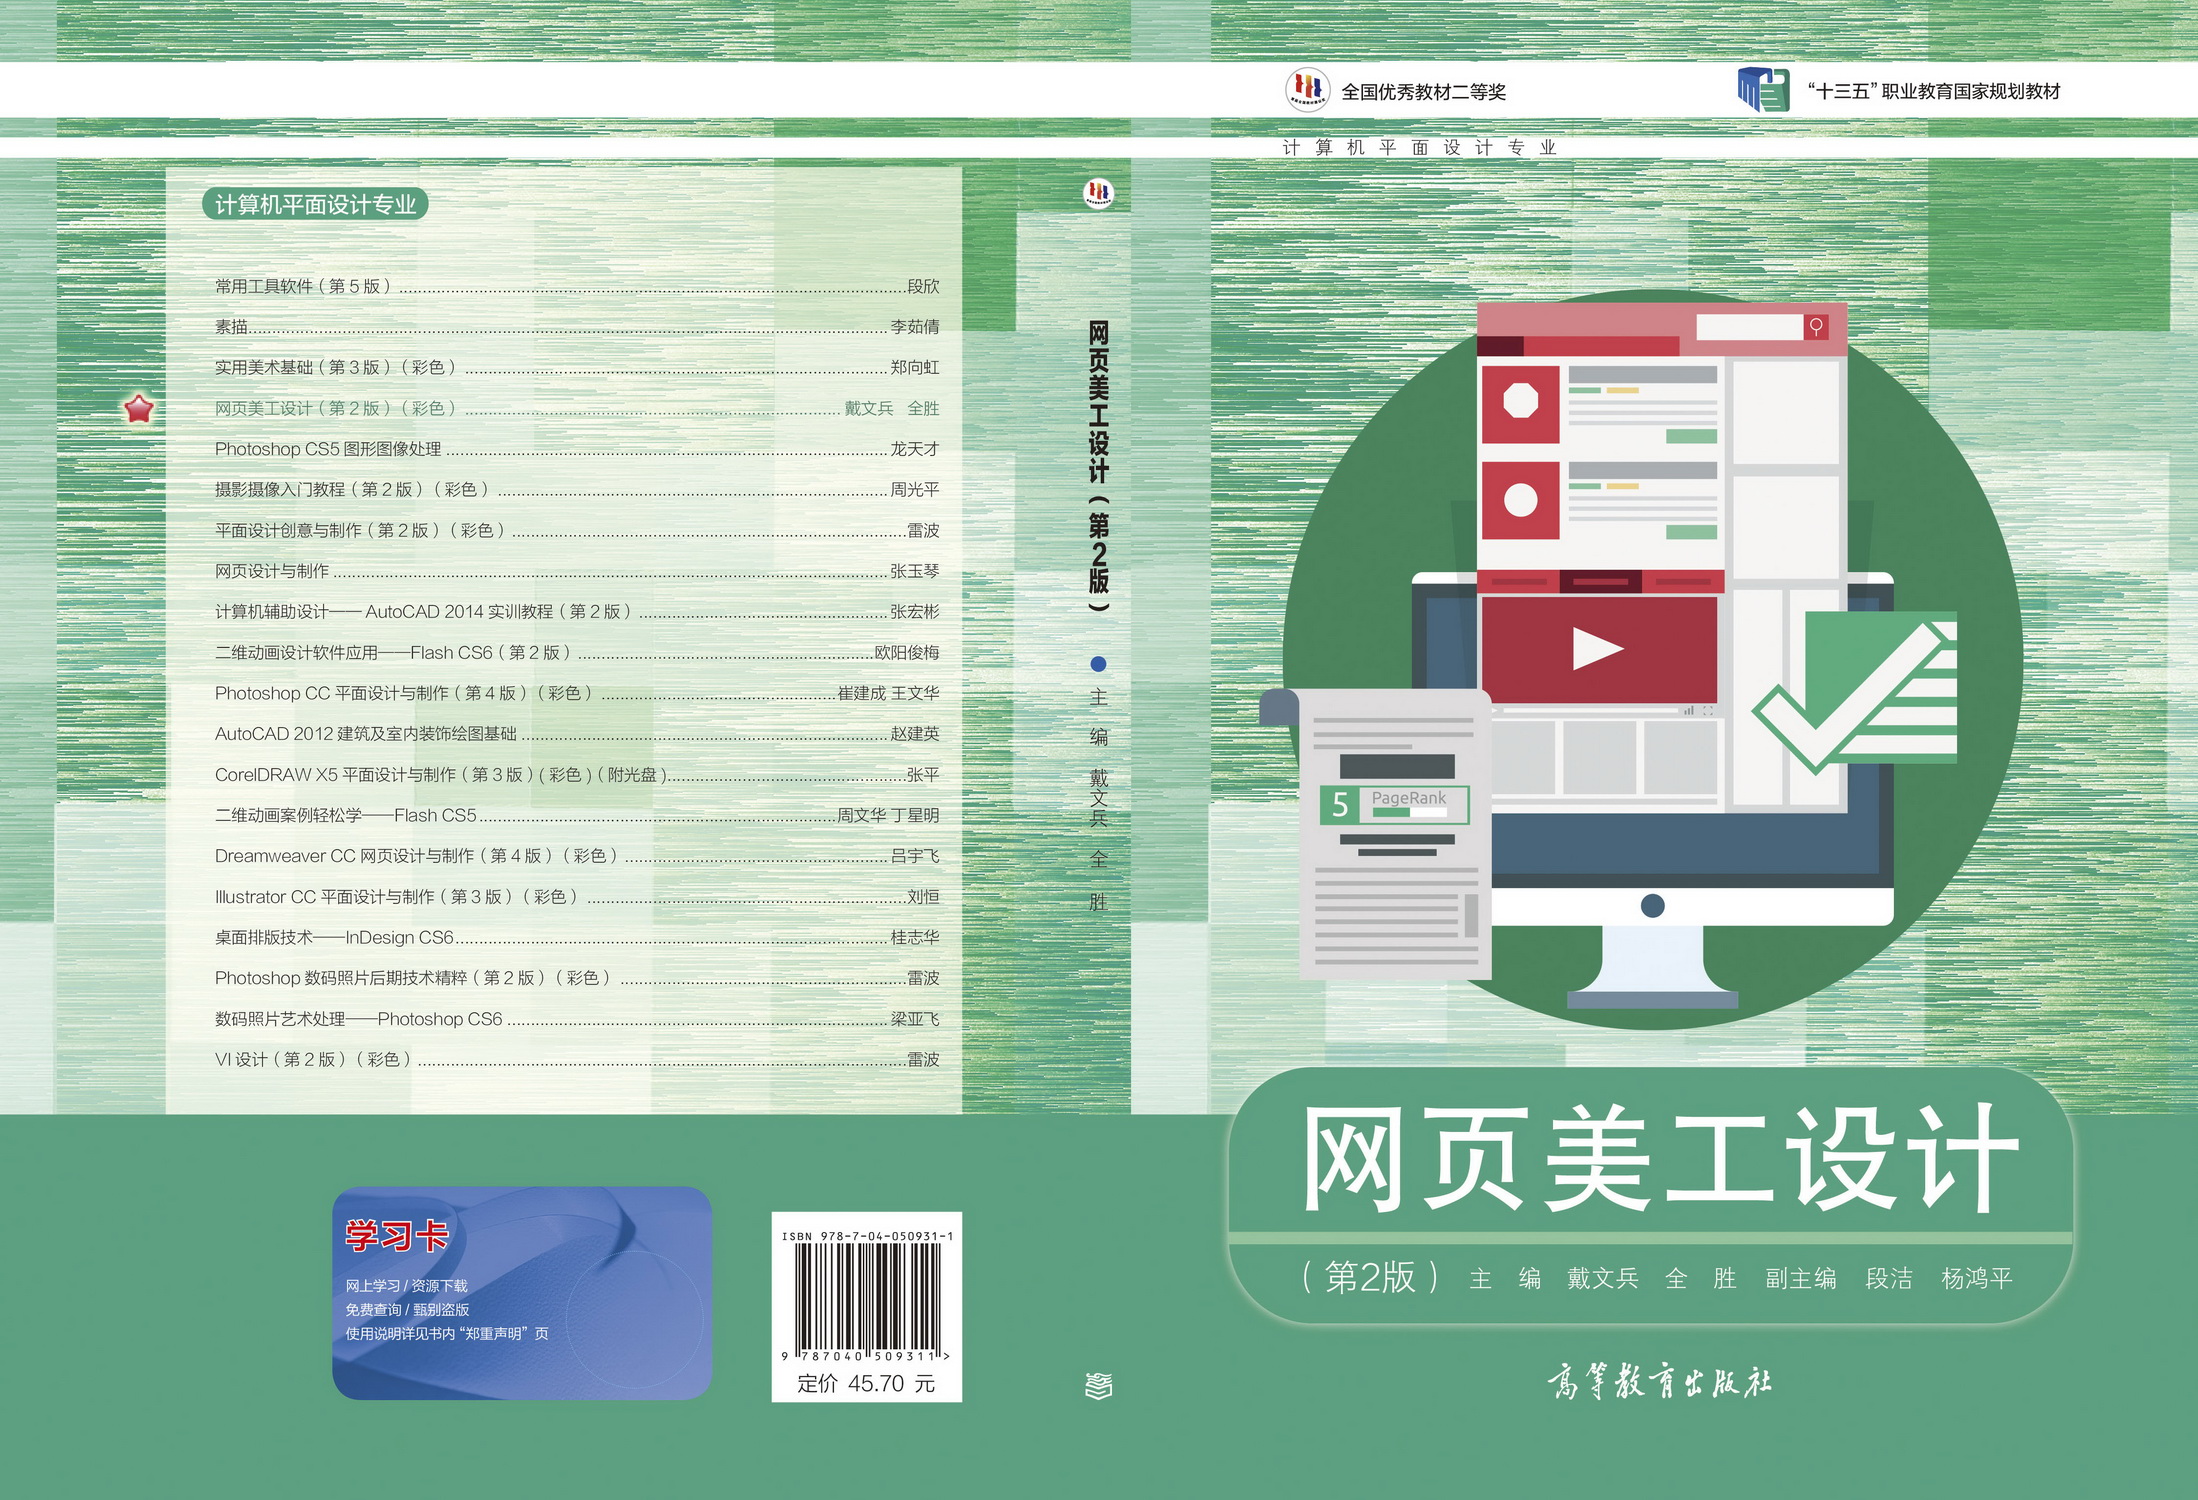Click the 使用说明详见书内"郑重声明"页 line
2198x1500 pixels.
pos(447,1333)
